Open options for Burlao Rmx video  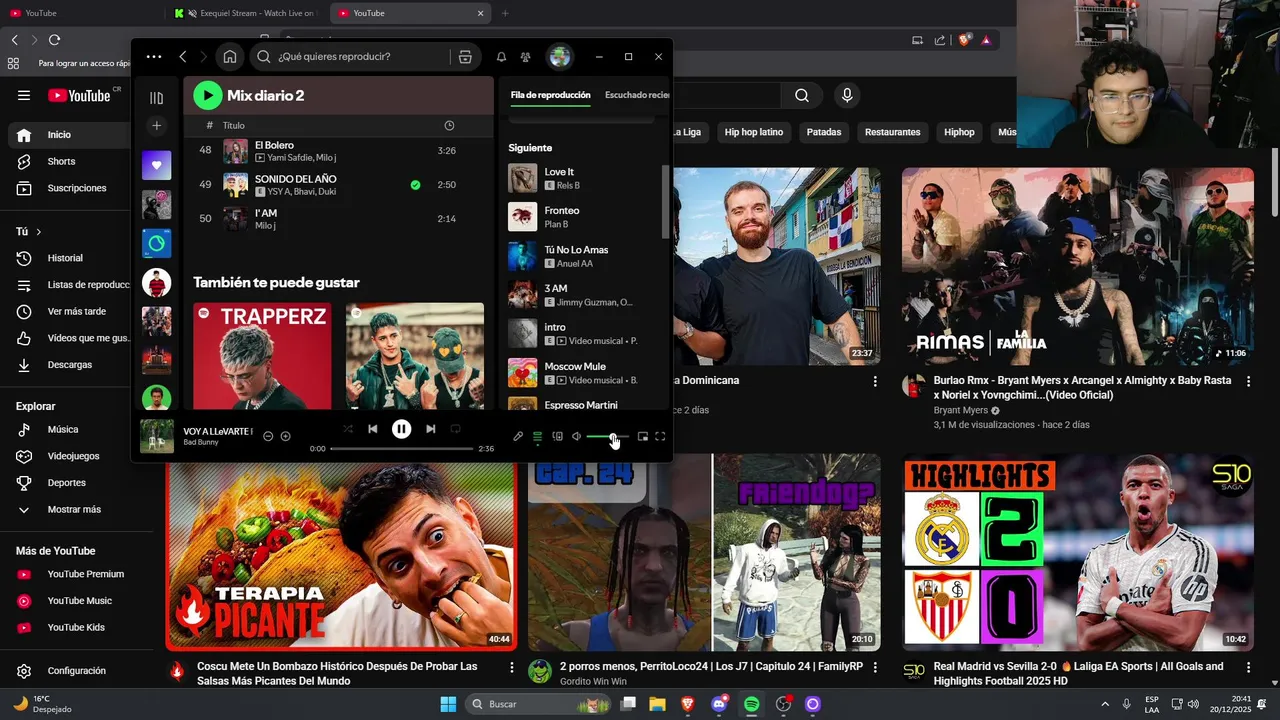click(x=1248, y=381)
